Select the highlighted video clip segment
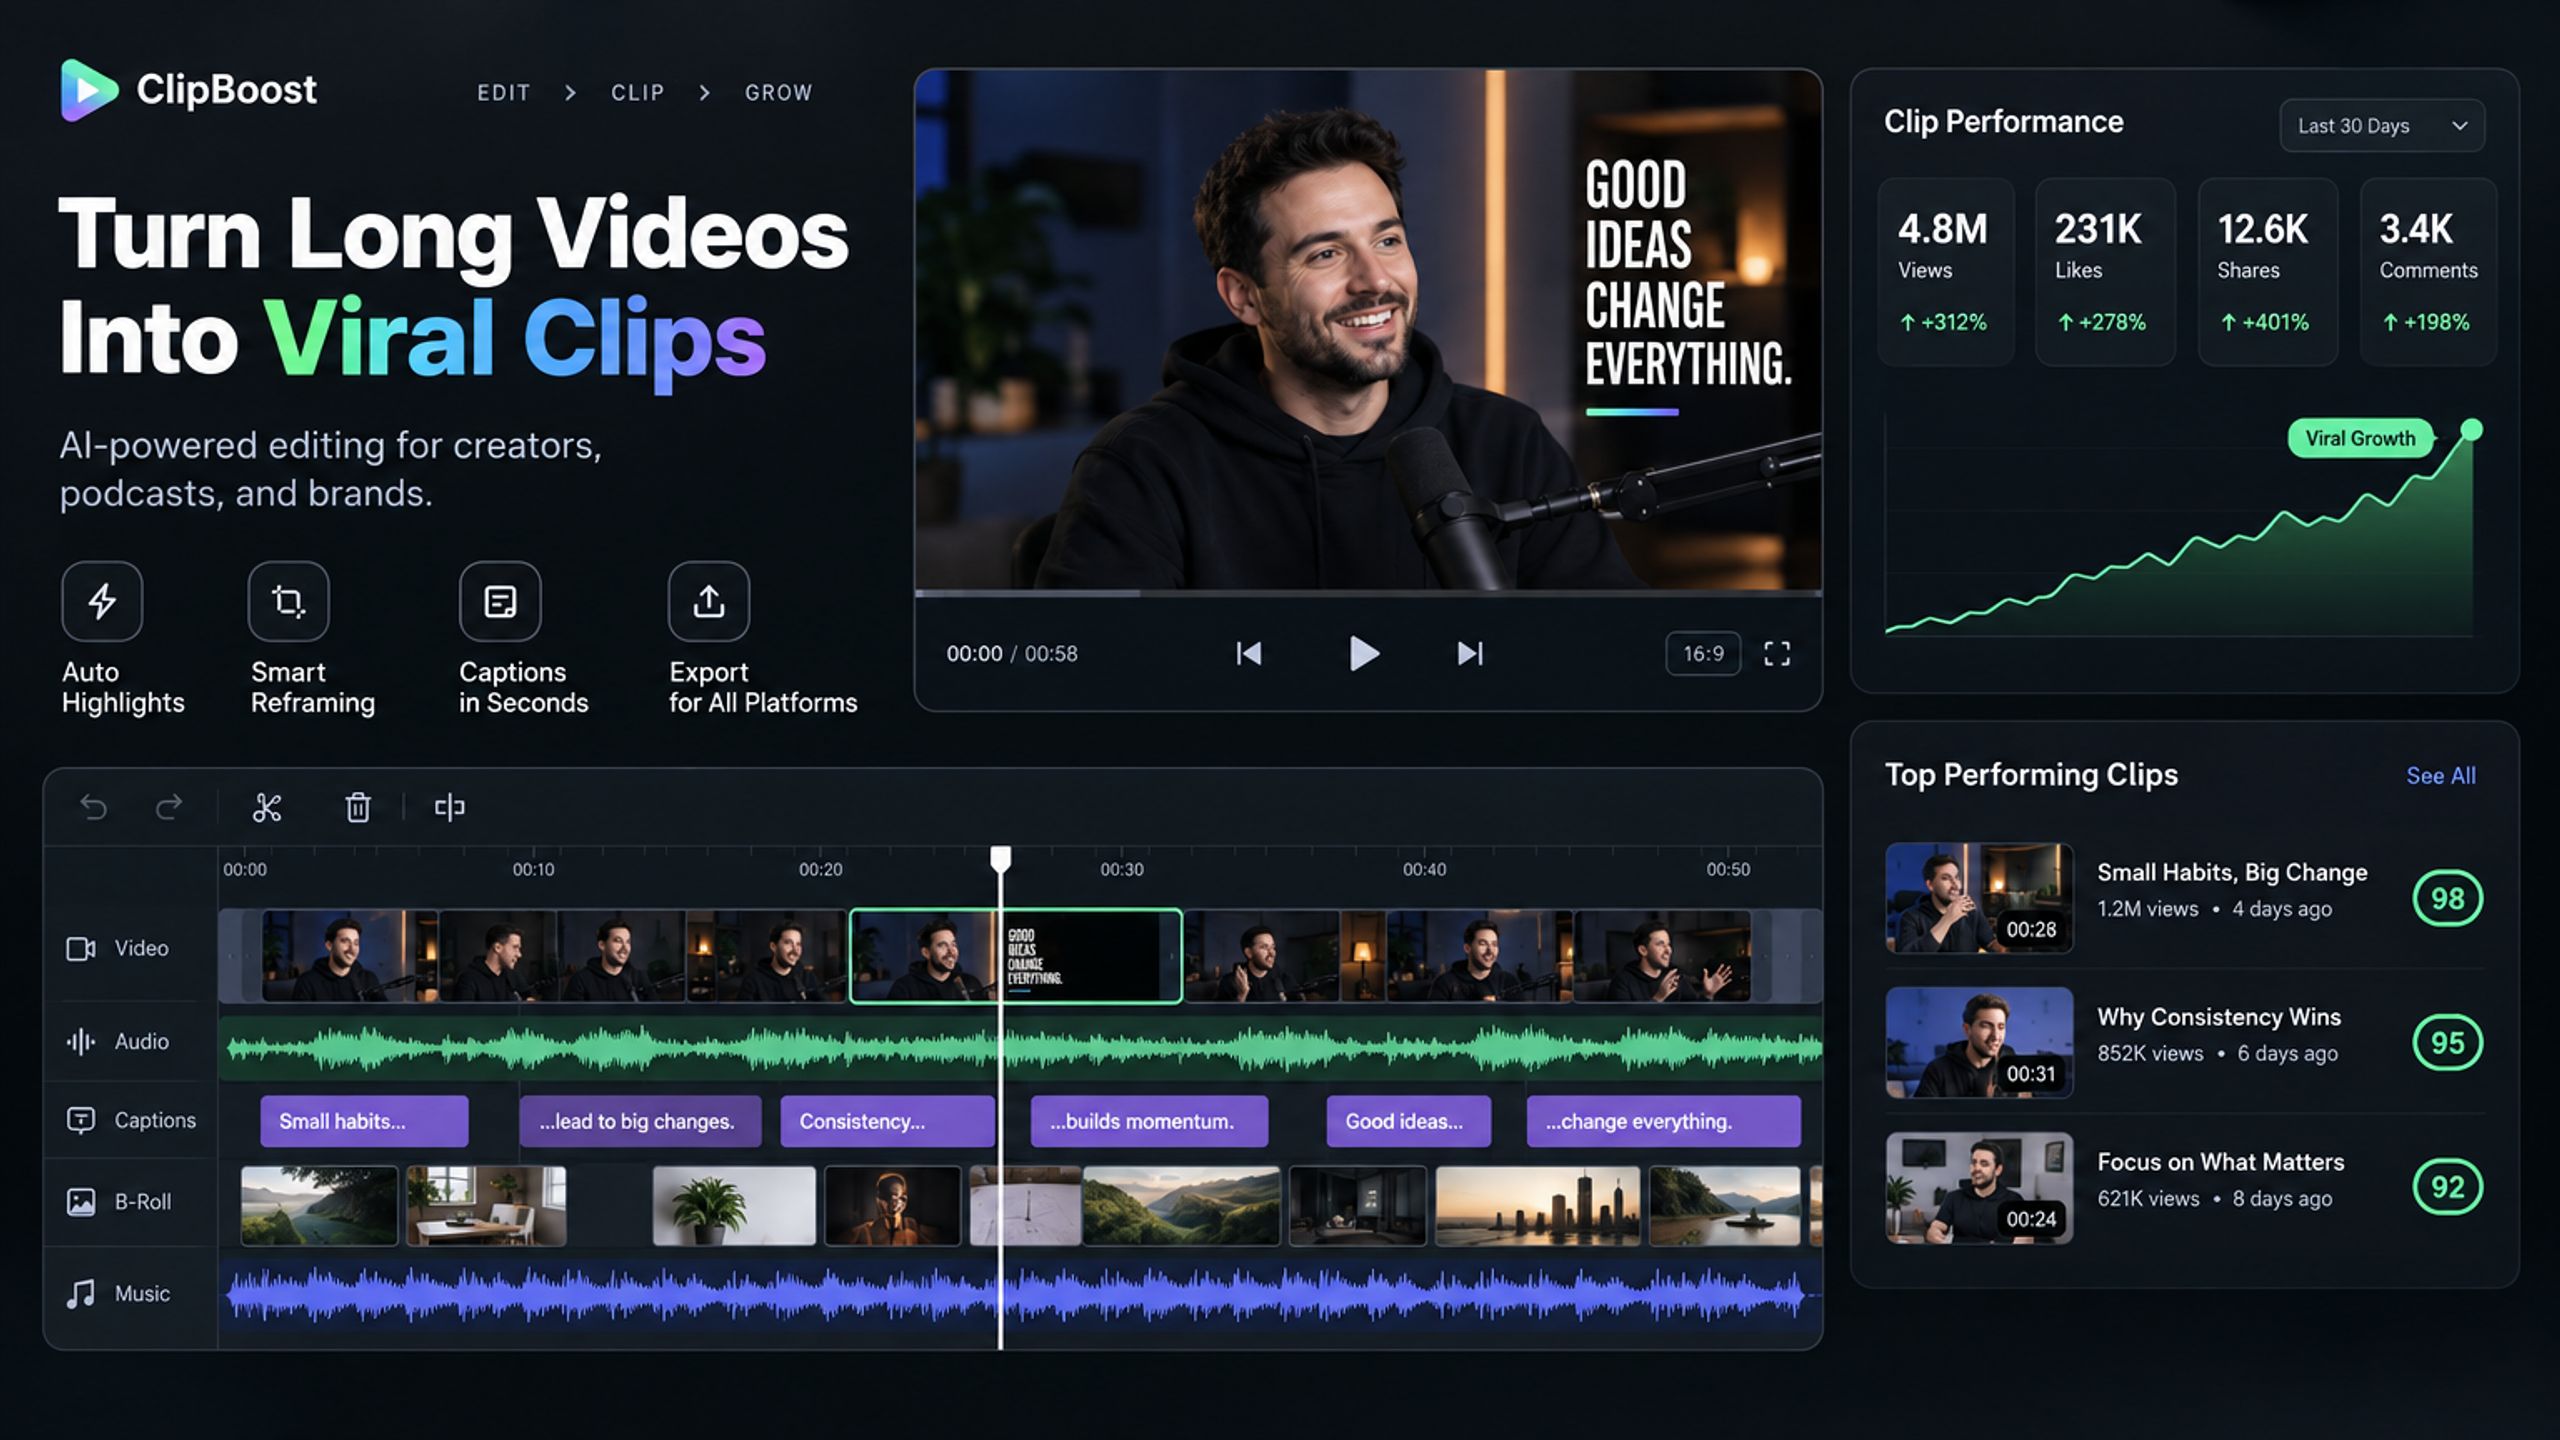Screen dimensions: 2560x1440 [1016, 956]
